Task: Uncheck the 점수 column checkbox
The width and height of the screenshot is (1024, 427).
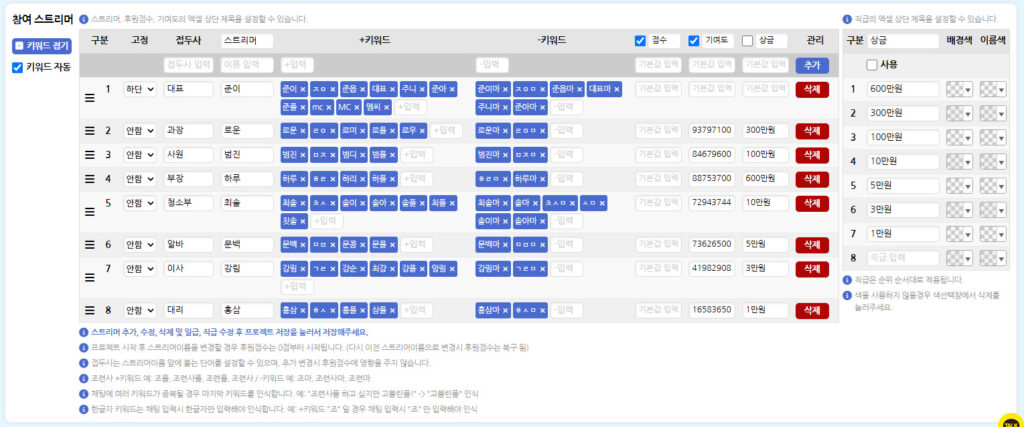Action: [640, 40]
